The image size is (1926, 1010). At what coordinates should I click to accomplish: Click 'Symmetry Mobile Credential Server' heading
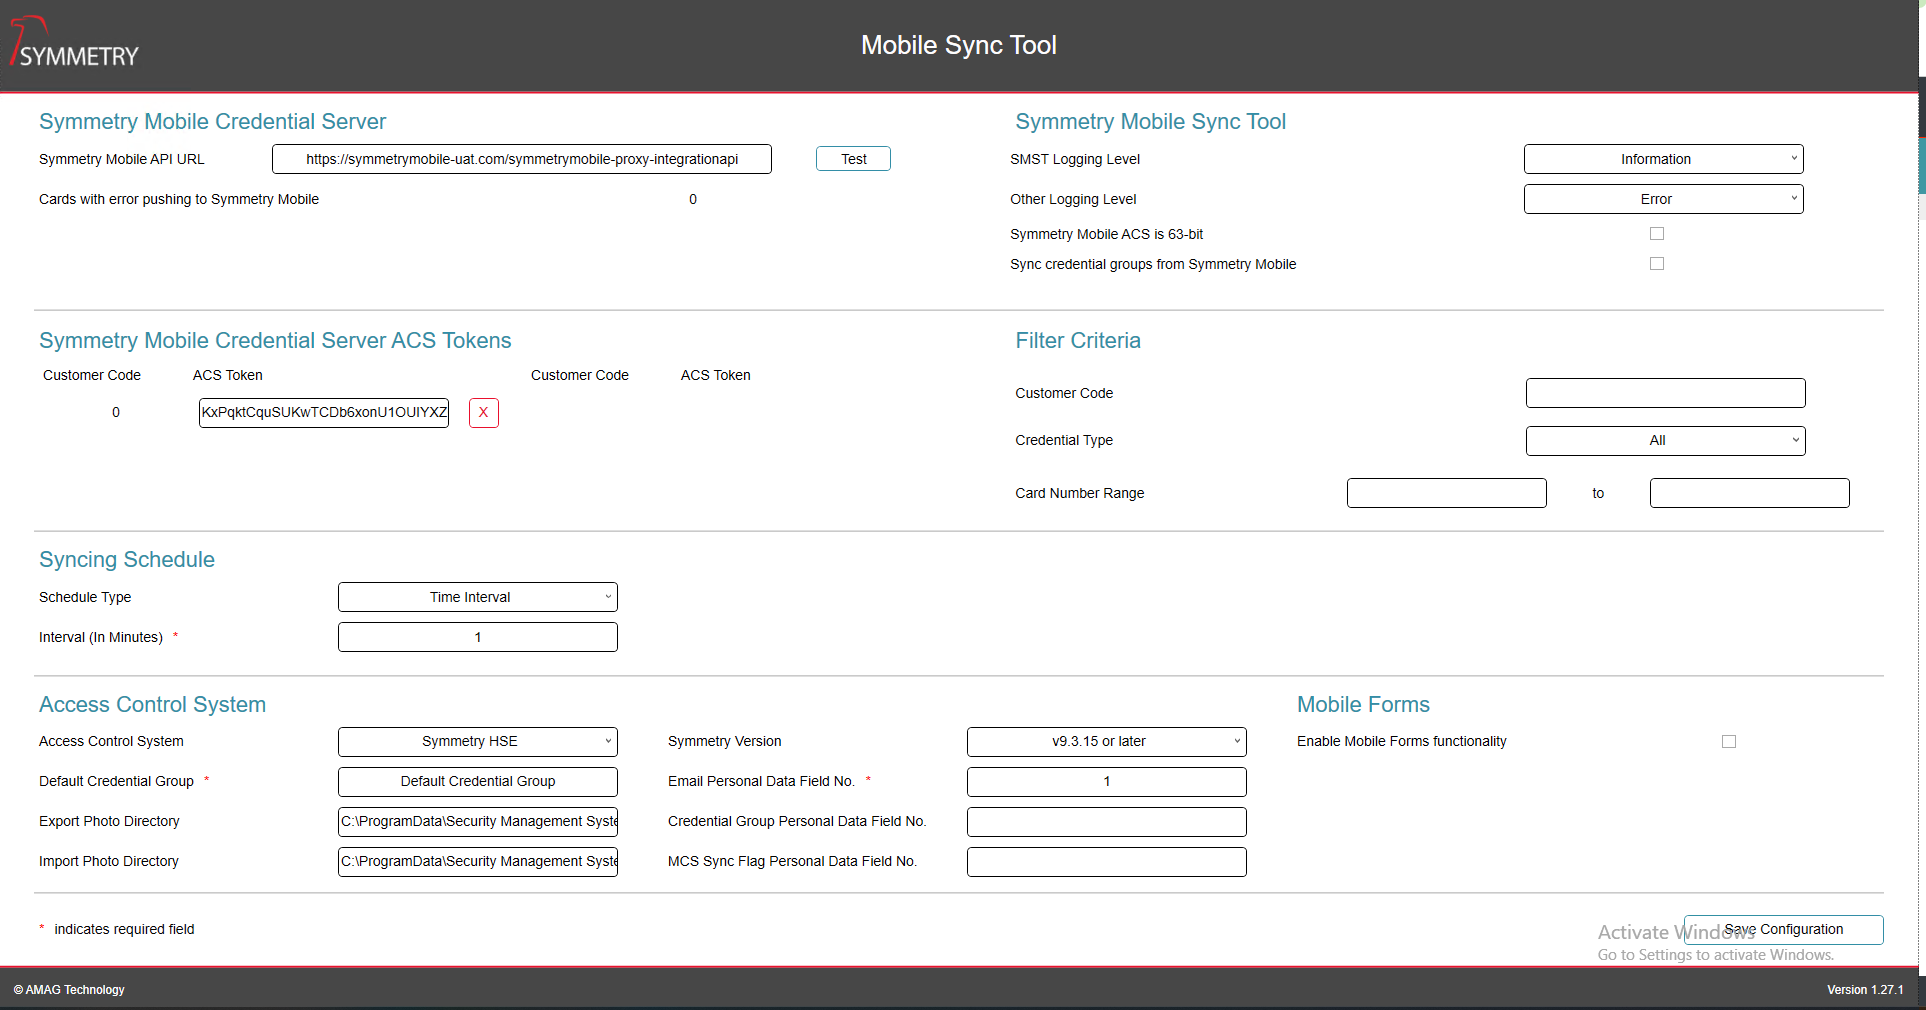[x=212, y=122]
